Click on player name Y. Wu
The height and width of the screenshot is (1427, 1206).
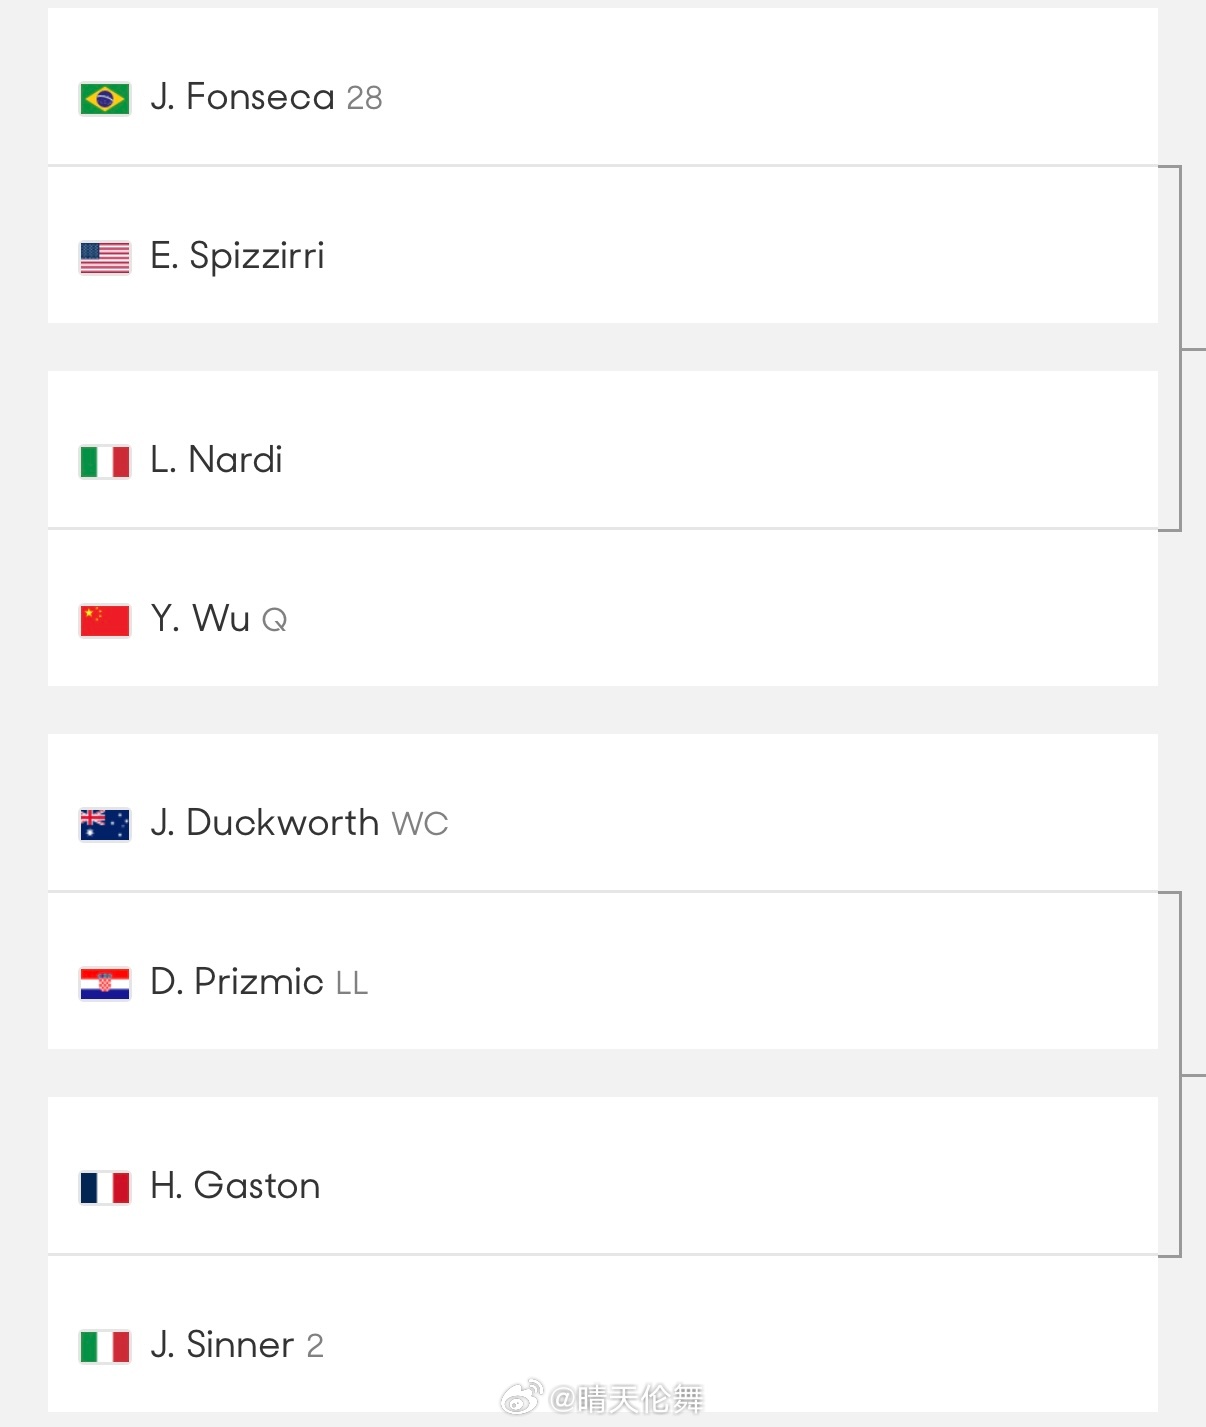click(x=200, y=619)
